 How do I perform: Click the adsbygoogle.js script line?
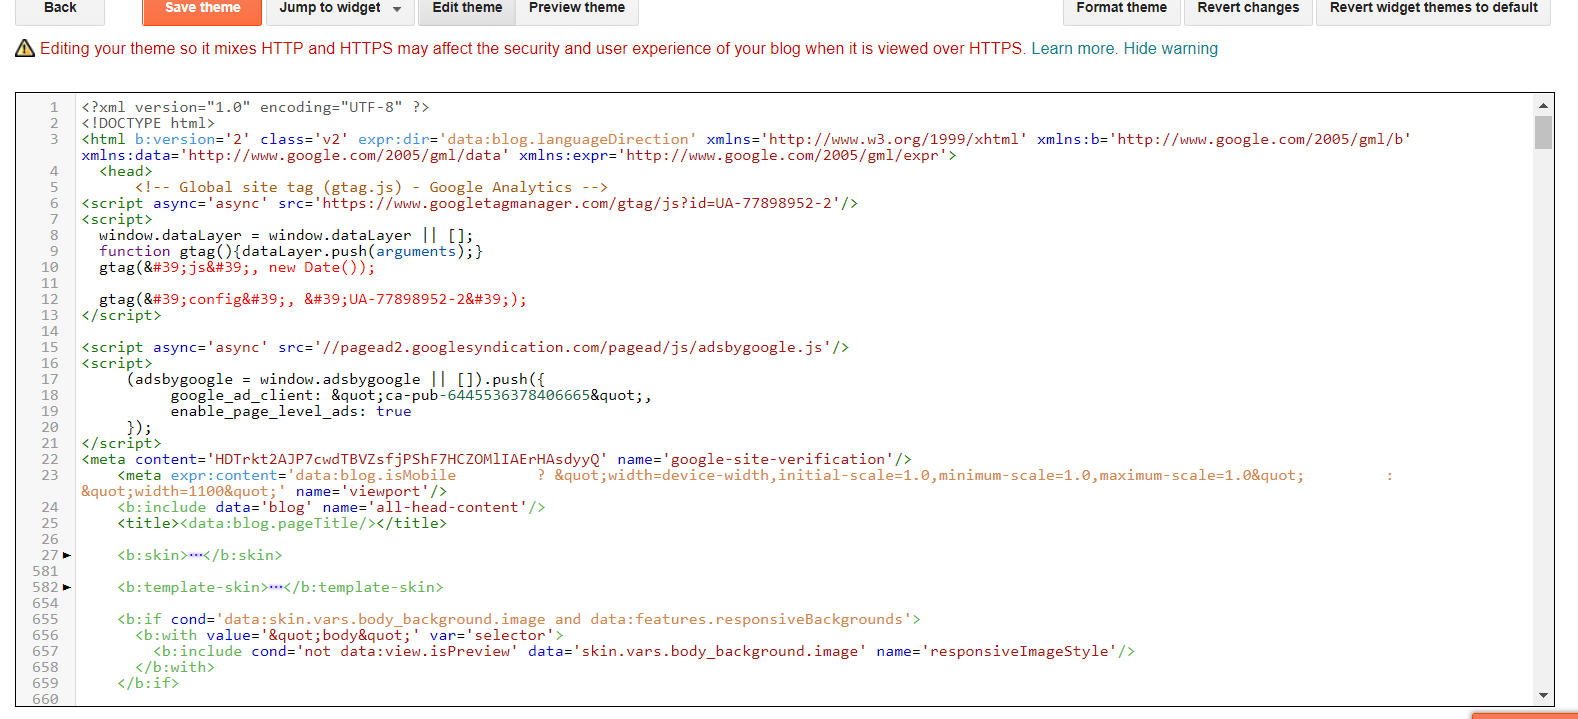[x=465, y=347]
